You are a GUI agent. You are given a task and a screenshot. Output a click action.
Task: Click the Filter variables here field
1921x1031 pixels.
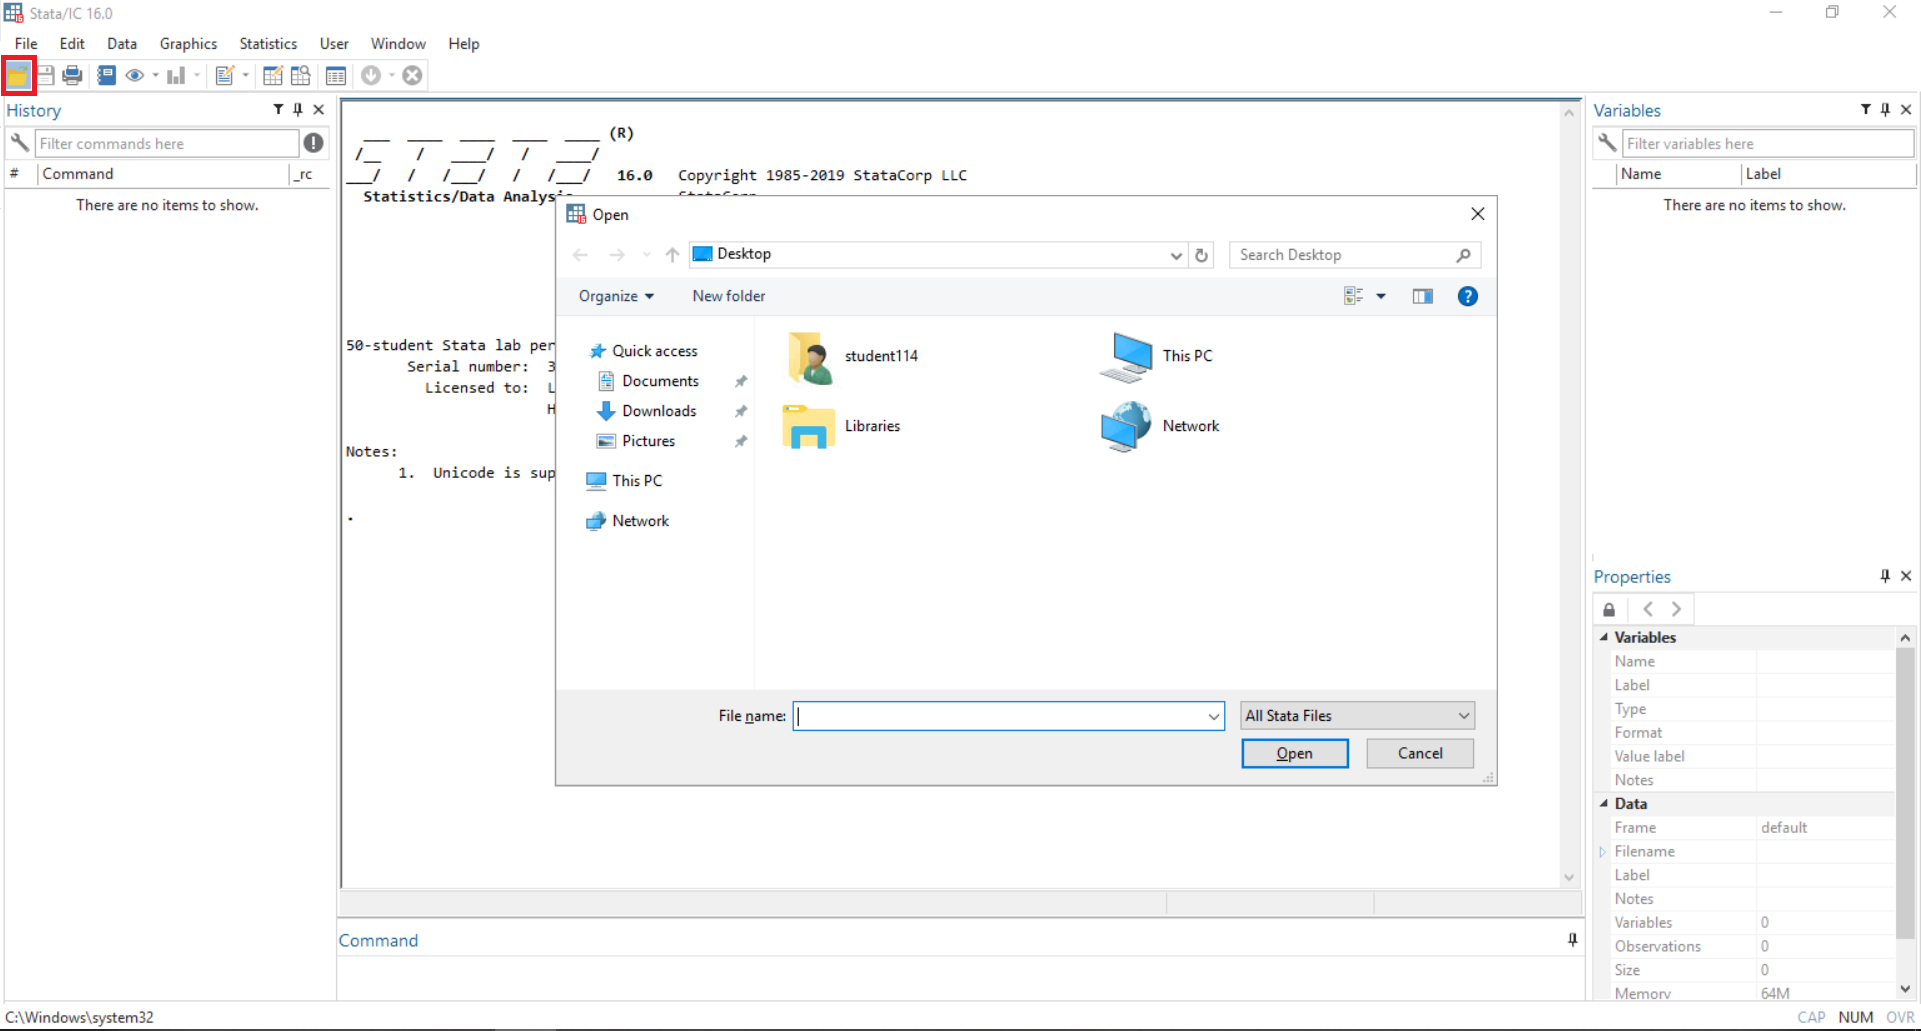[1768, 143]
